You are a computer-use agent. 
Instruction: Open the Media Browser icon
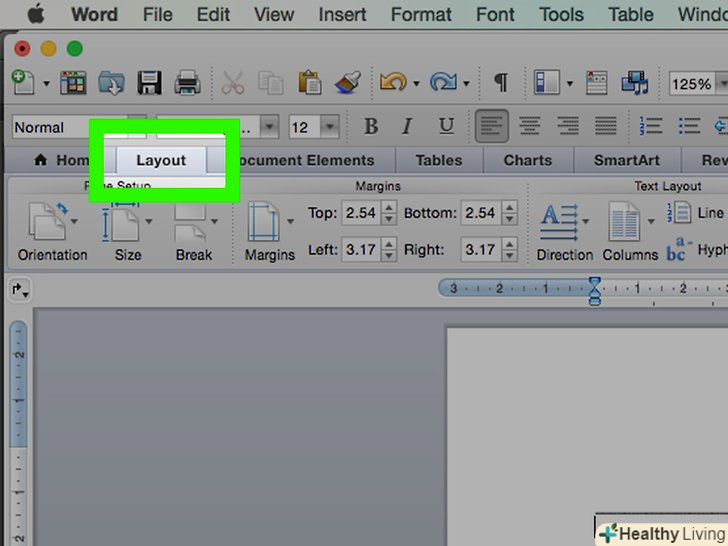coord(635,83)
